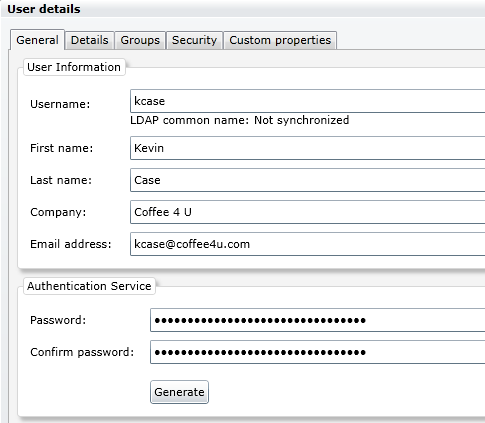Viewport: 485px width, 423px height.
Task: Click the Last name field showing Case
Action: pos(307,180)
